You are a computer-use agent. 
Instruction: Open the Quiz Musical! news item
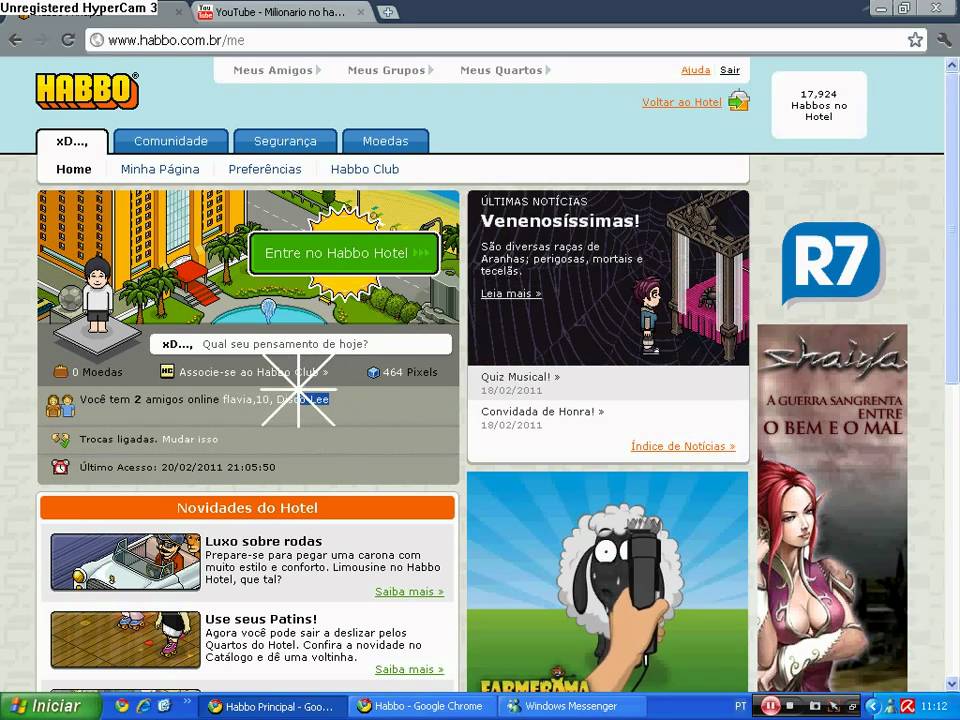coord(520,377)
